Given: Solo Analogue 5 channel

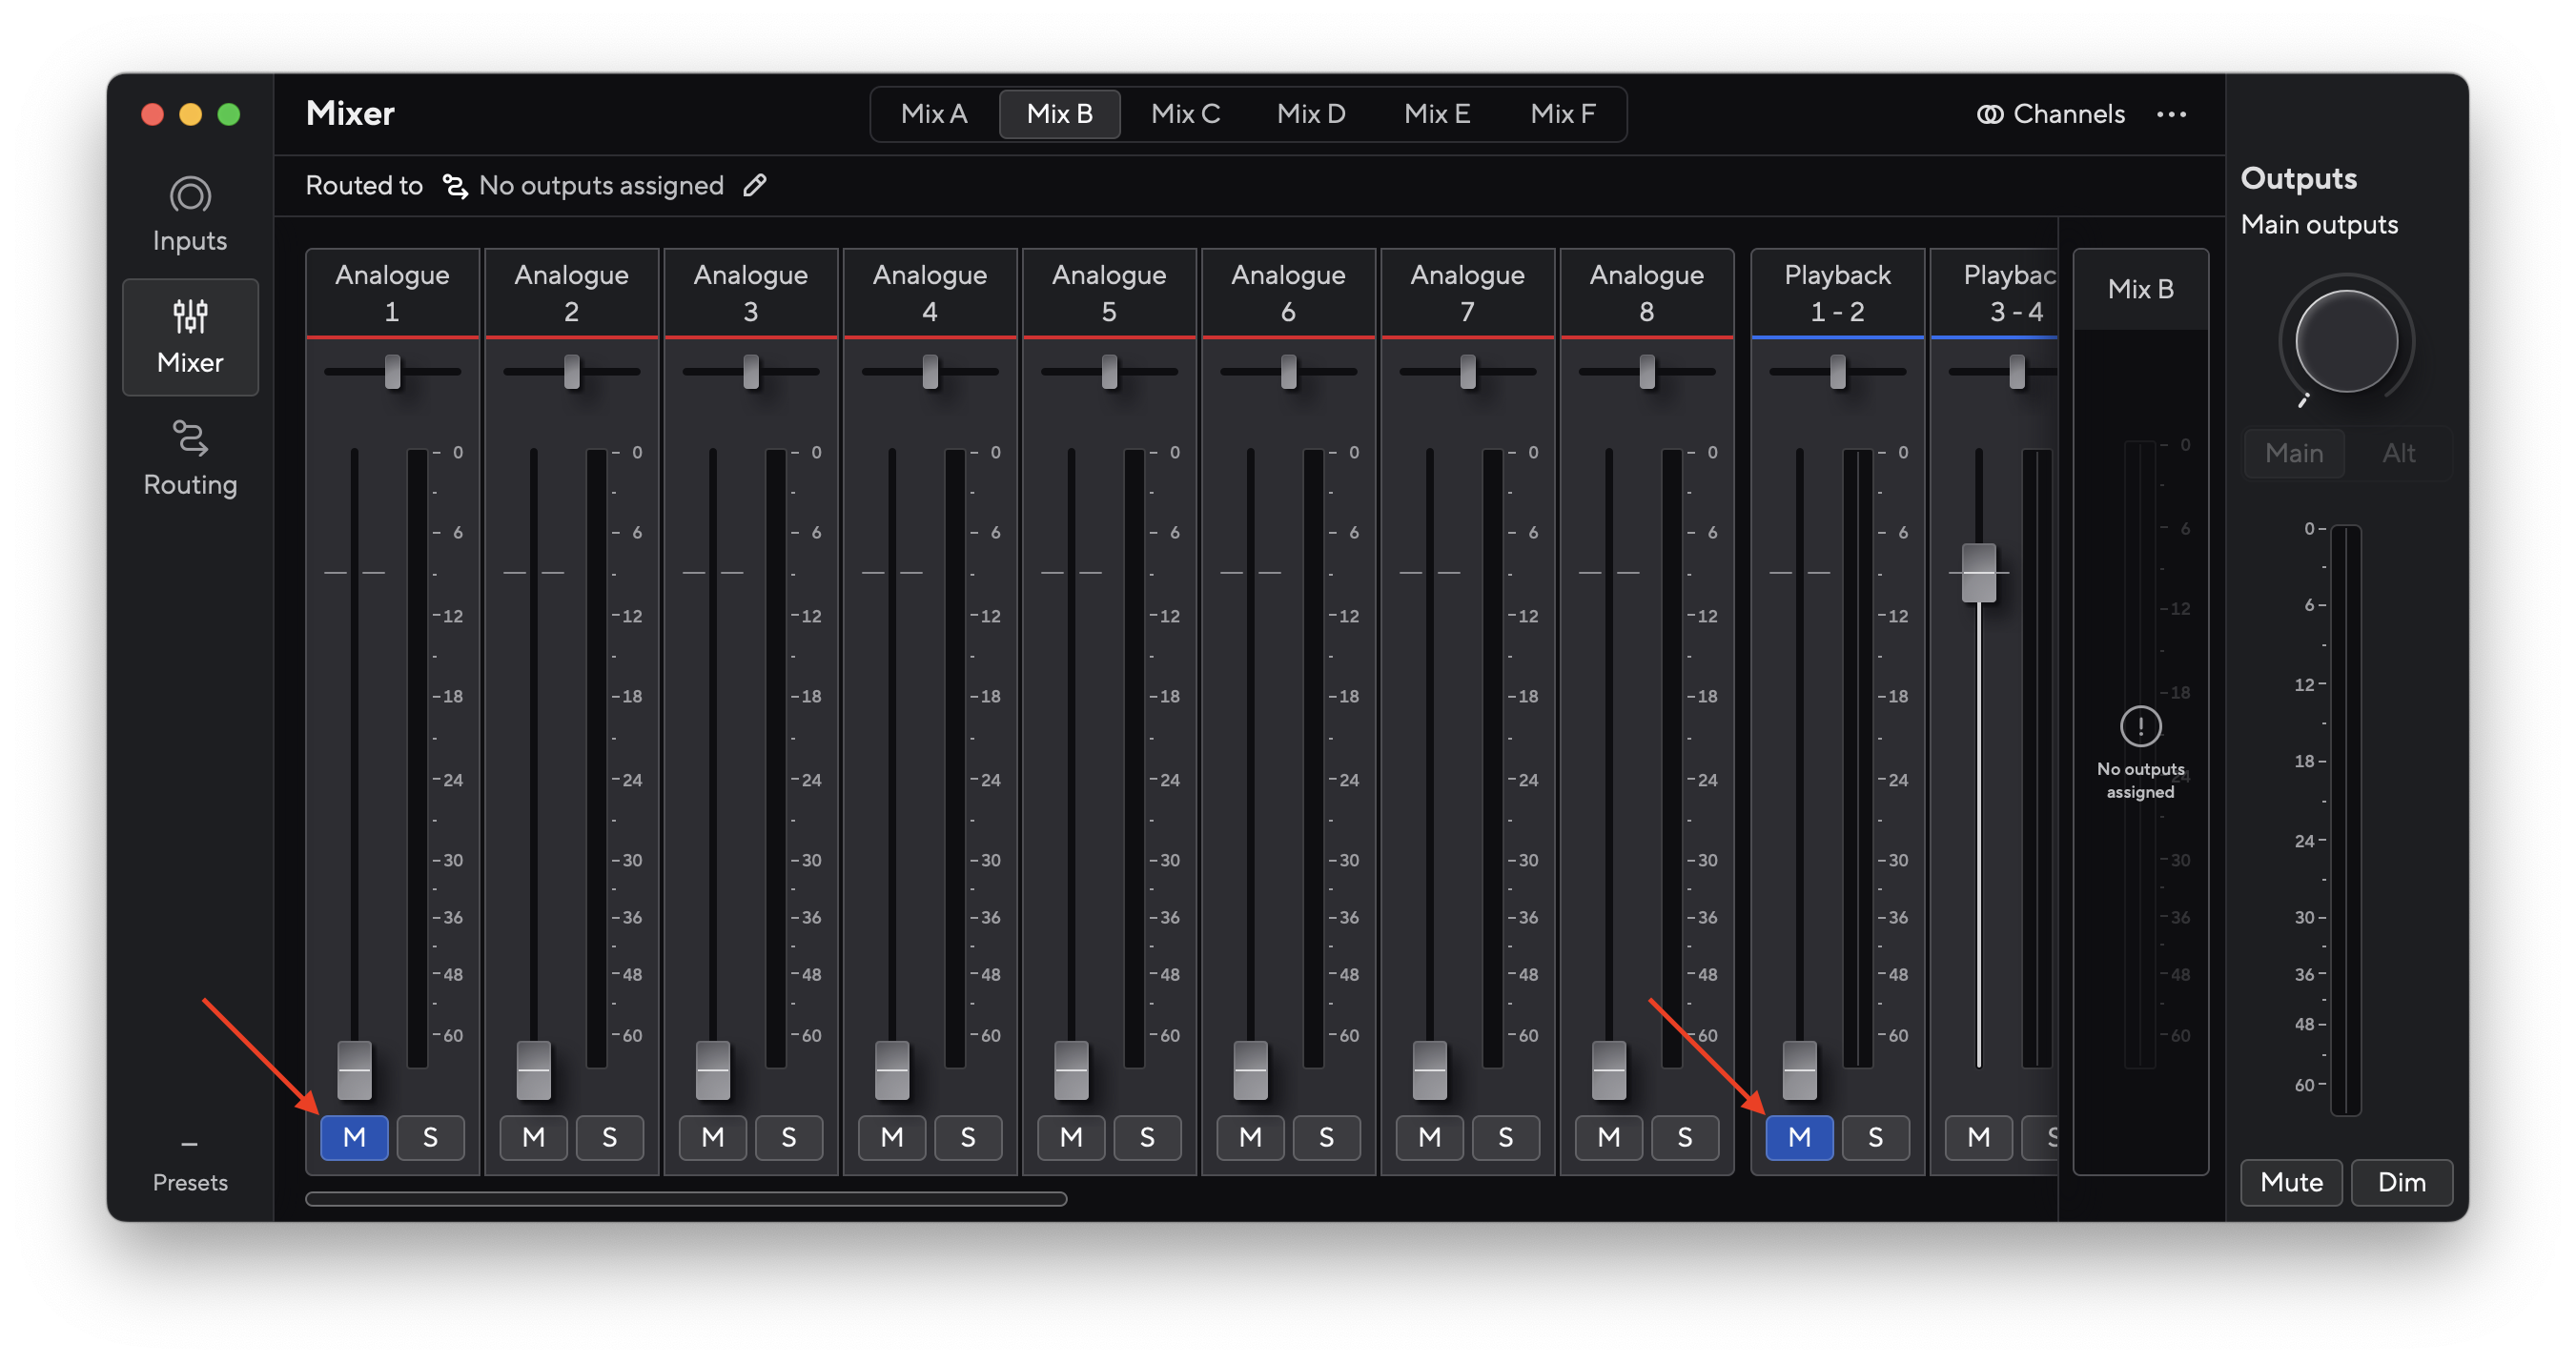Looking at the screenshot, I should pyautogui.click(x=1147, y=1137).
